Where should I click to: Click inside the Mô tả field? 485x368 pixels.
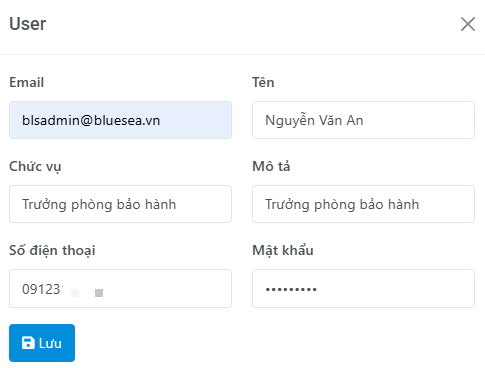tap(363, 204)
